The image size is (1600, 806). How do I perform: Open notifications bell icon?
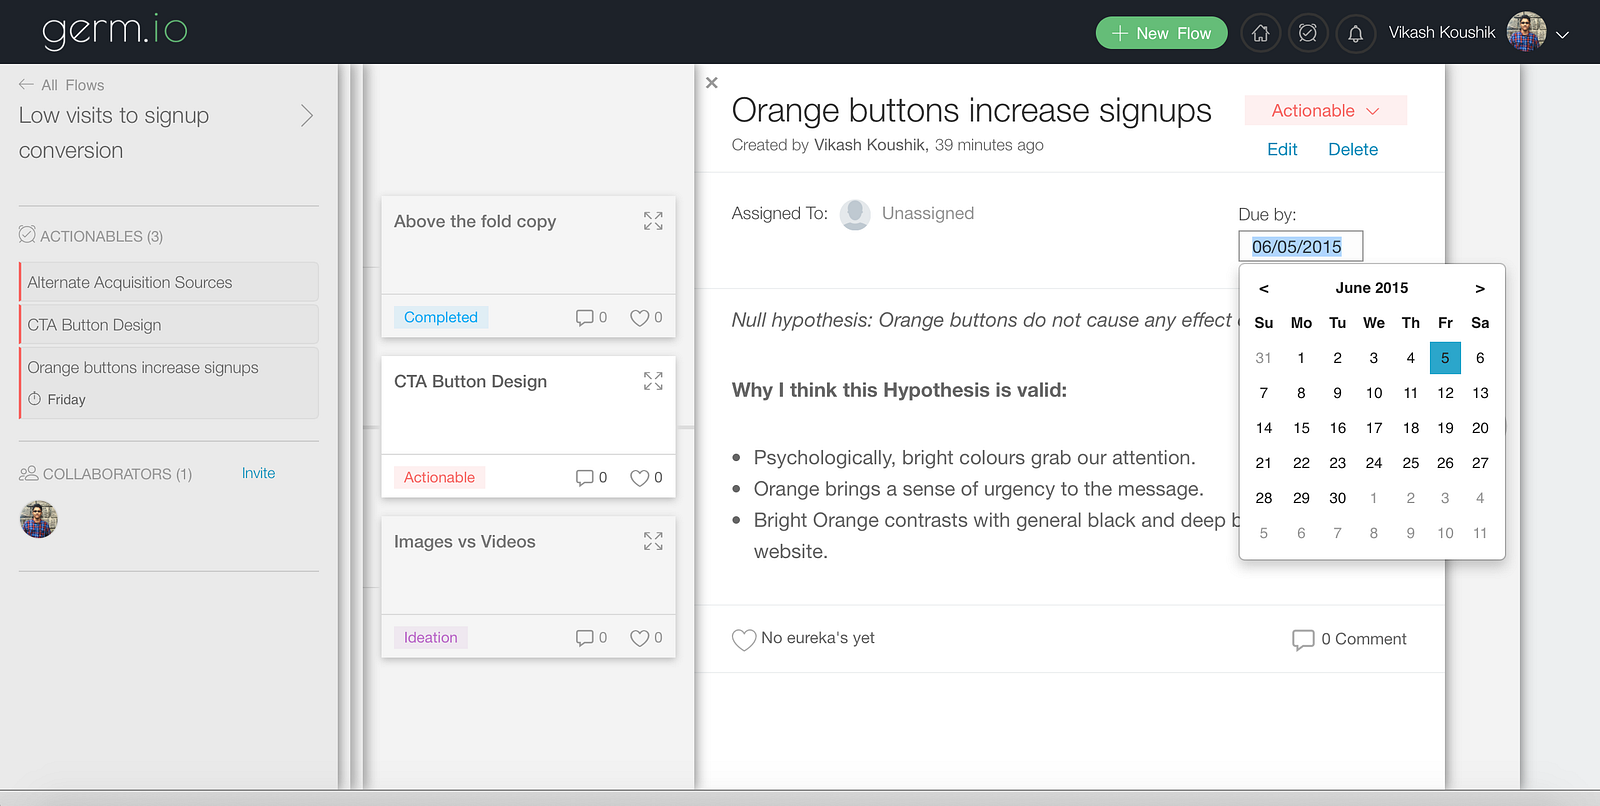tap(1355, 33)
